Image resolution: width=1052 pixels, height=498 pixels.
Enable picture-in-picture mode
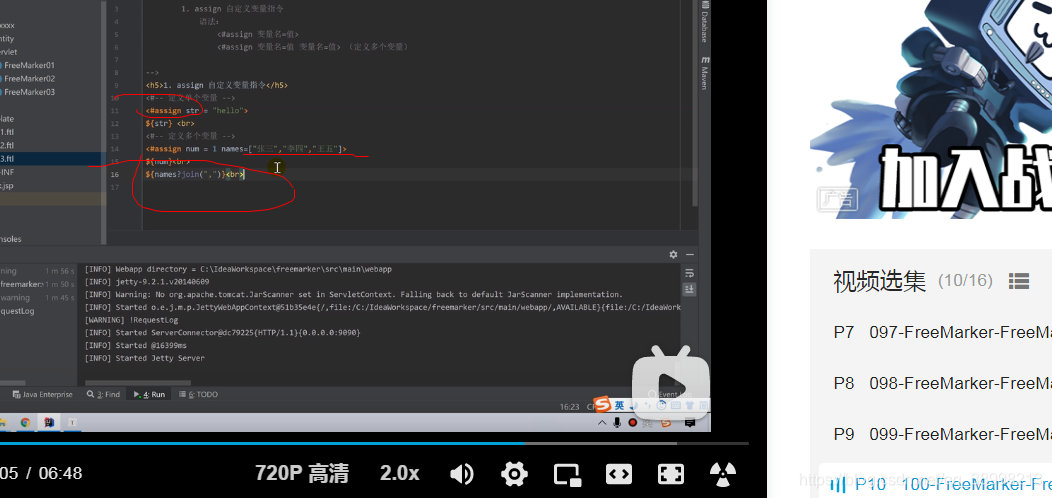pyautogui.click(x=567, y=474)
